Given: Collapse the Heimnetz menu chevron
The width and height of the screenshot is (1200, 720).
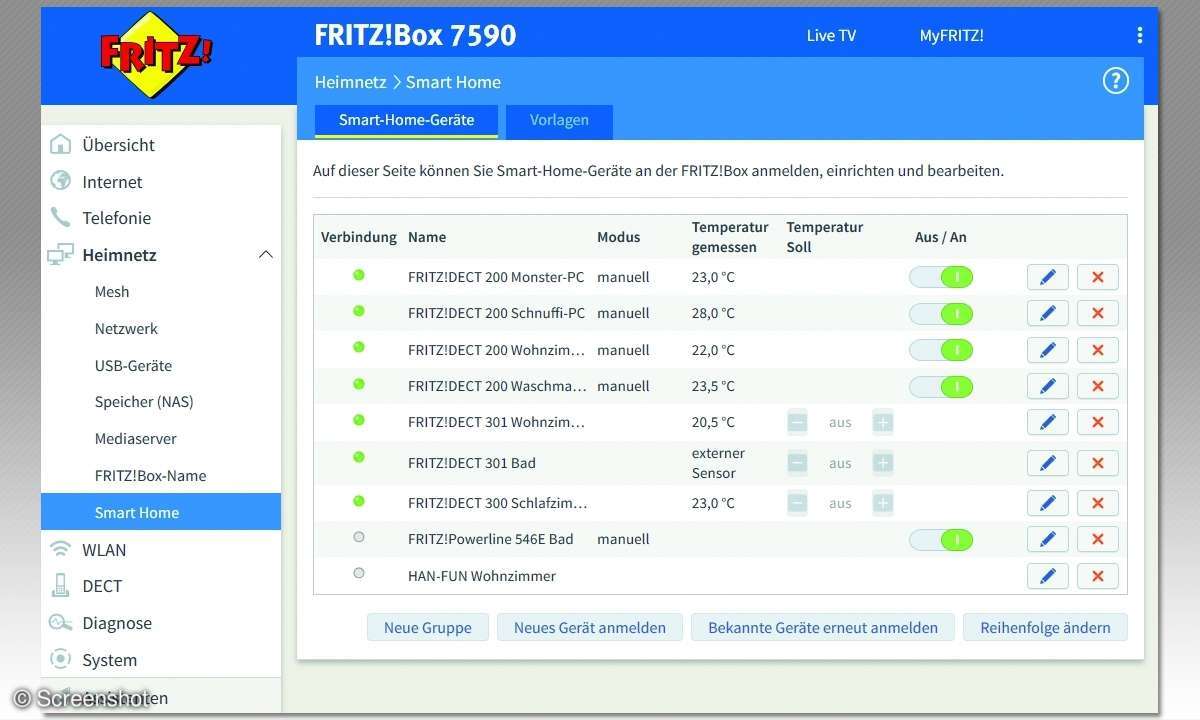Looking at the screenshot, I should 265,255.
